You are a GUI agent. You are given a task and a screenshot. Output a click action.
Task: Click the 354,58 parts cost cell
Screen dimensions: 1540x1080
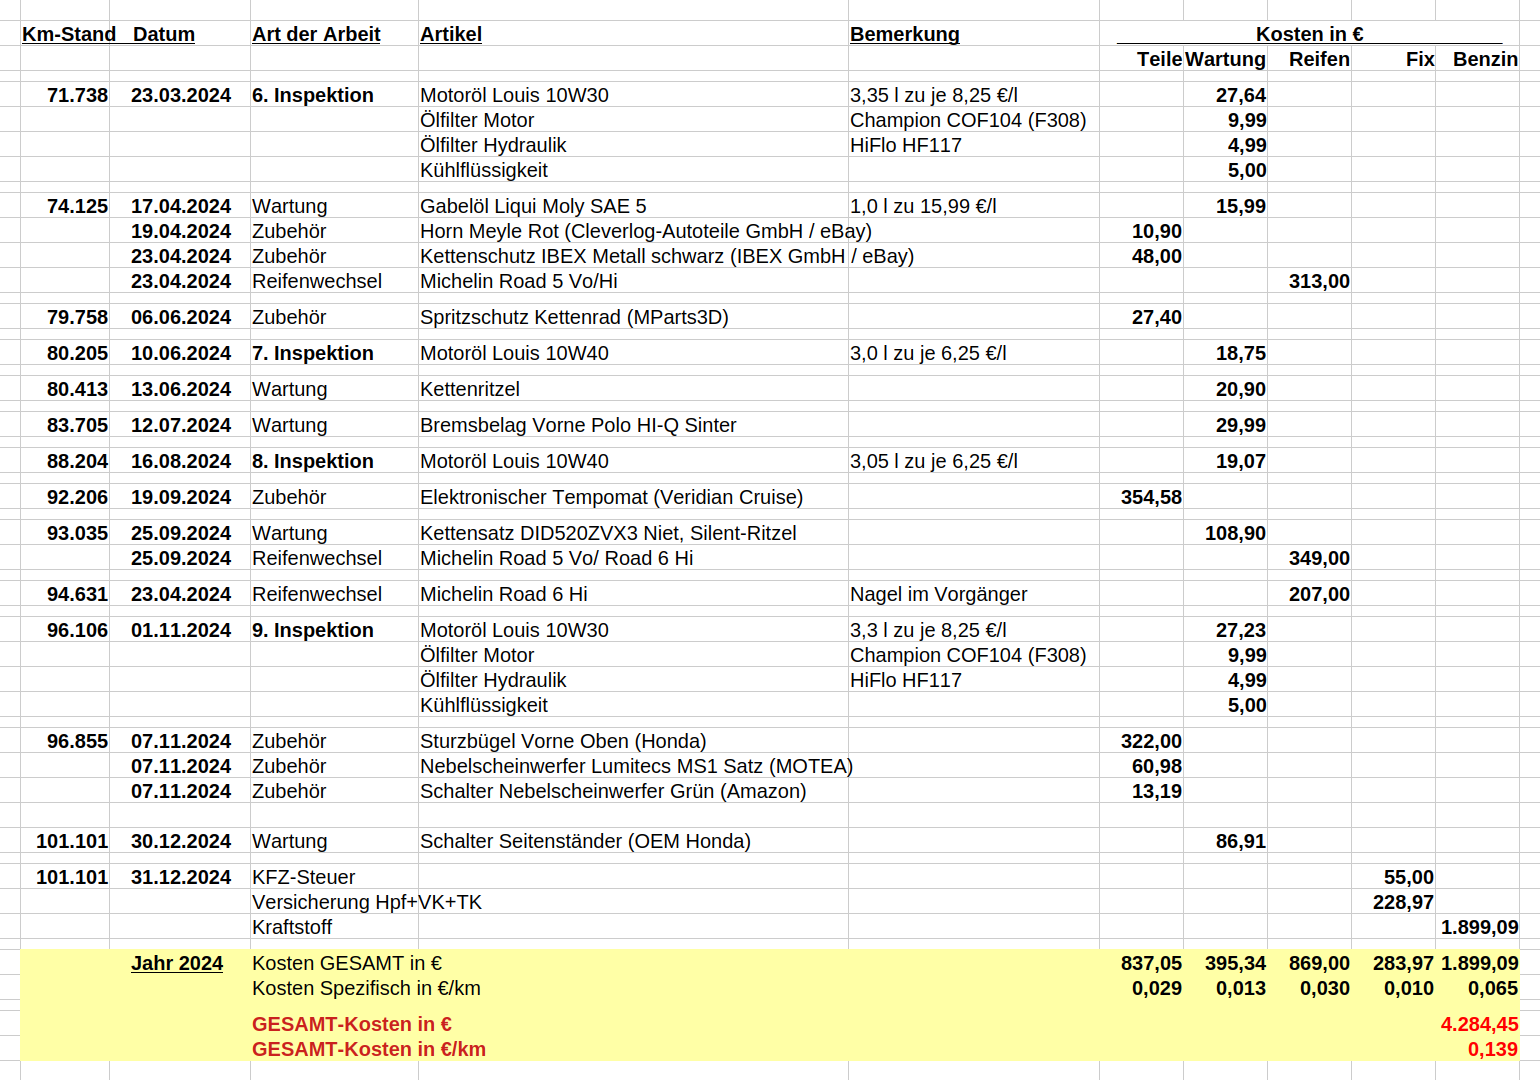(1150, 497)
